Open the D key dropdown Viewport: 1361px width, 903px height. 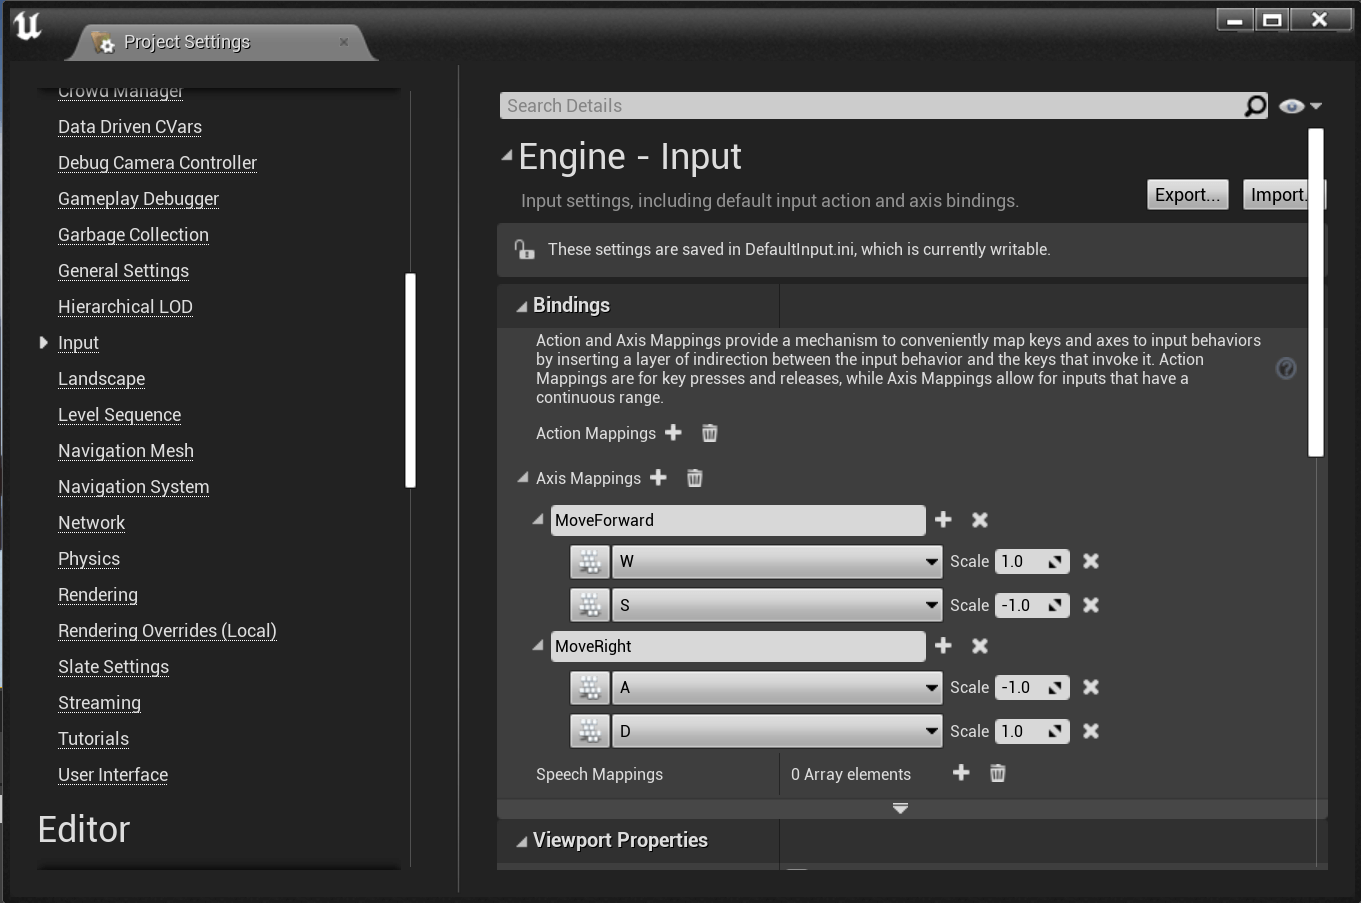777,731
